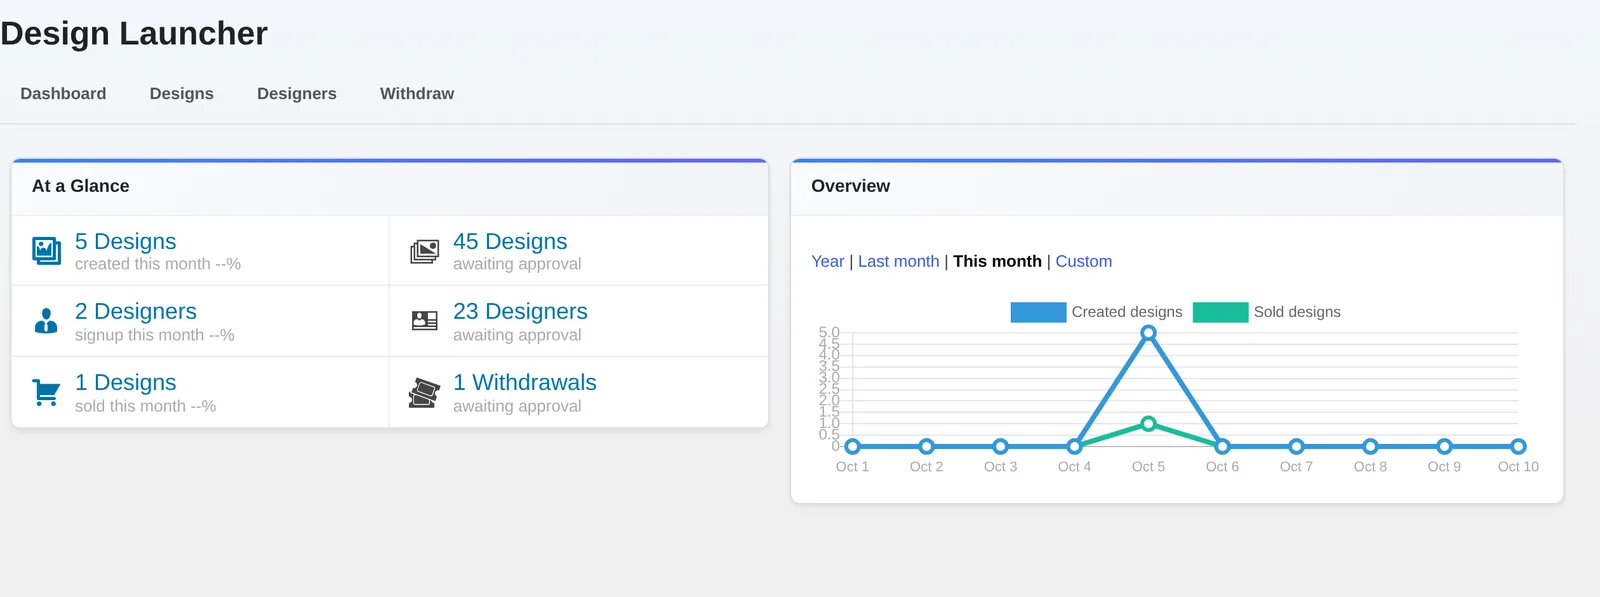Click the Oct 5 created designs peak point
1600x597 pixels.
[1148, 333]
